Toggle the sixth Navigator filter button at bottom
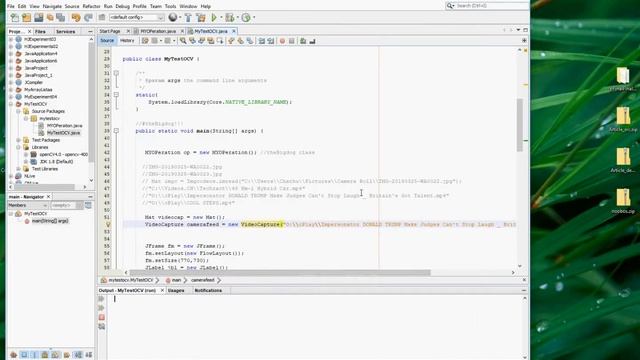This screenshot has height=360, width=640. click(x=67, y=355)
